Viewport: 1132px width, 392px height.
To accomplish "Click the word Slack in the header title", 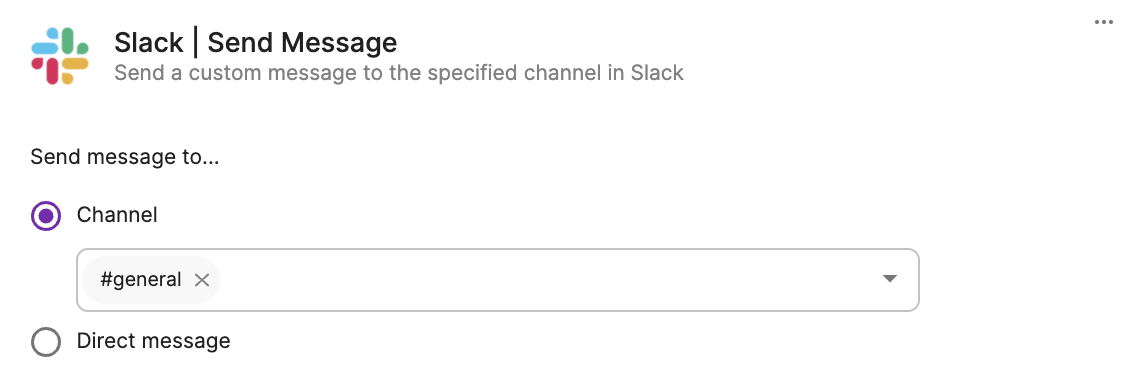I will [x=149, y=43].
